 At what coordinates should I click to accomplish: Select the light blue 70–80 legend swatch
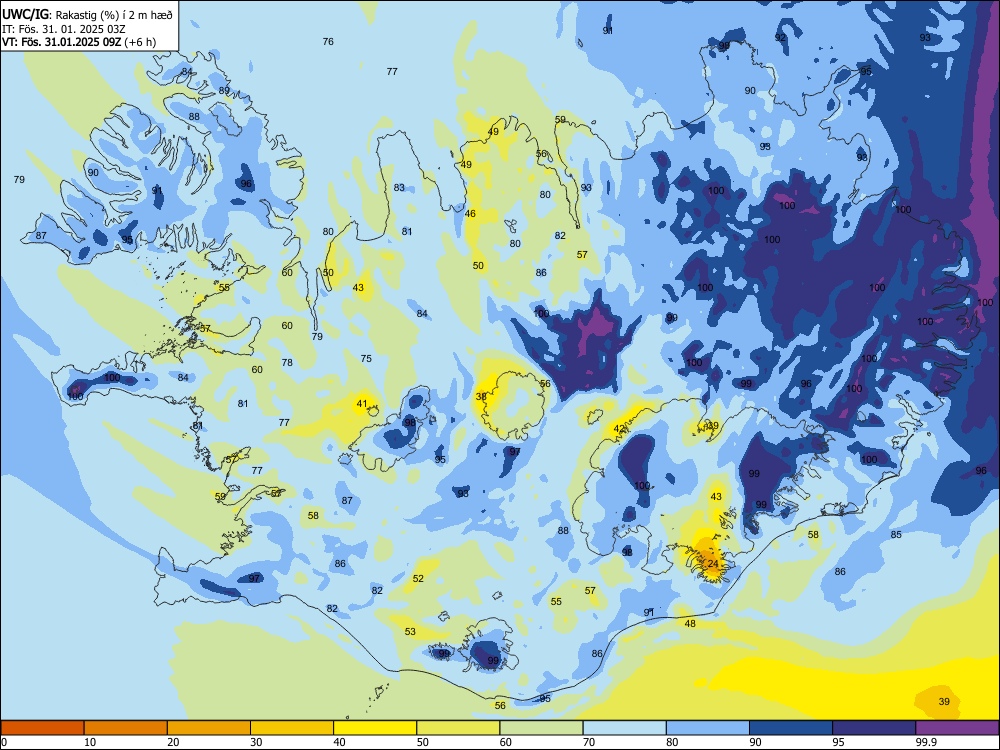point(624,728)
